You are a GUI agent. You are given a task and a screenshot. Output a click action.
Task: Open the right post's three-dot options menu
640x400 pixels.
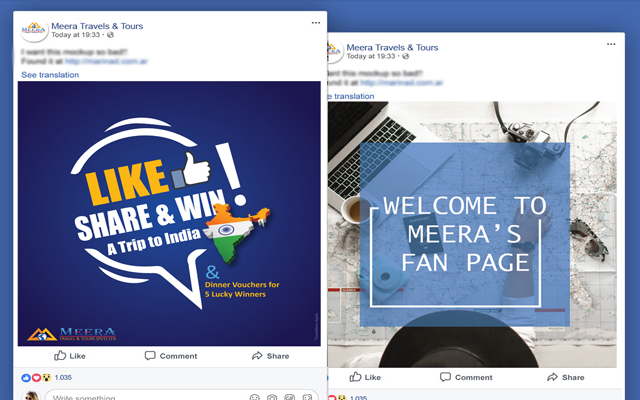(x=611, y=44)
